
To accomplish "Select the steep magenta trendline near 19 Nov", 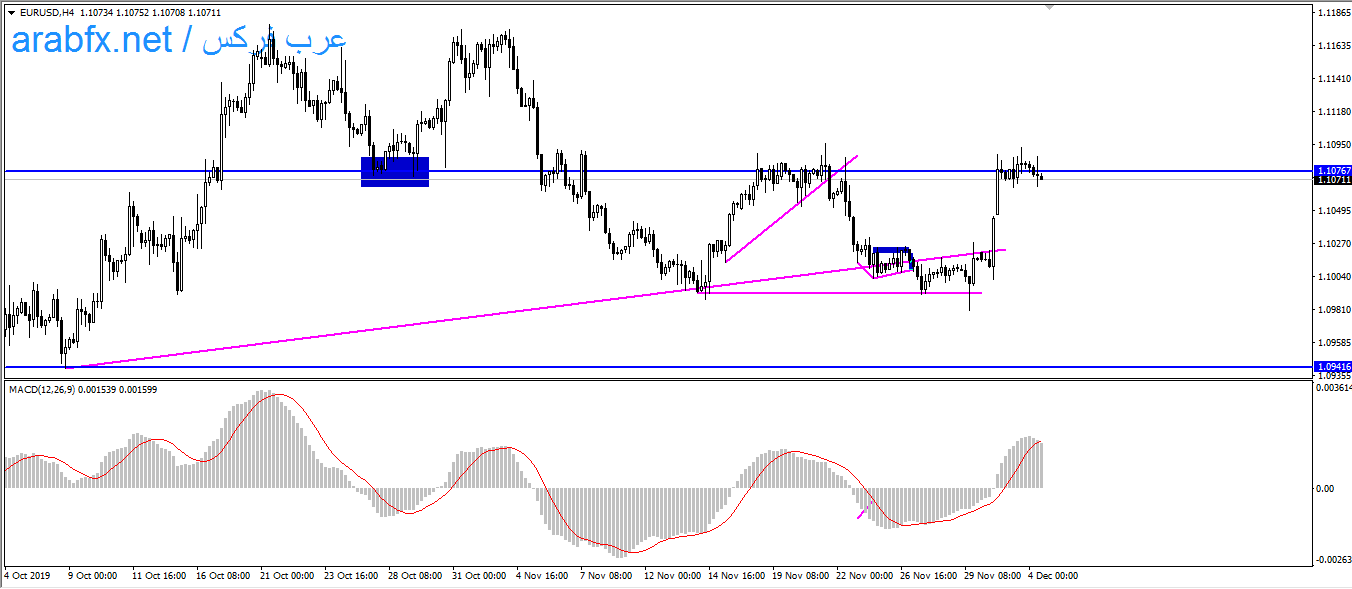I will pos(790,210).
